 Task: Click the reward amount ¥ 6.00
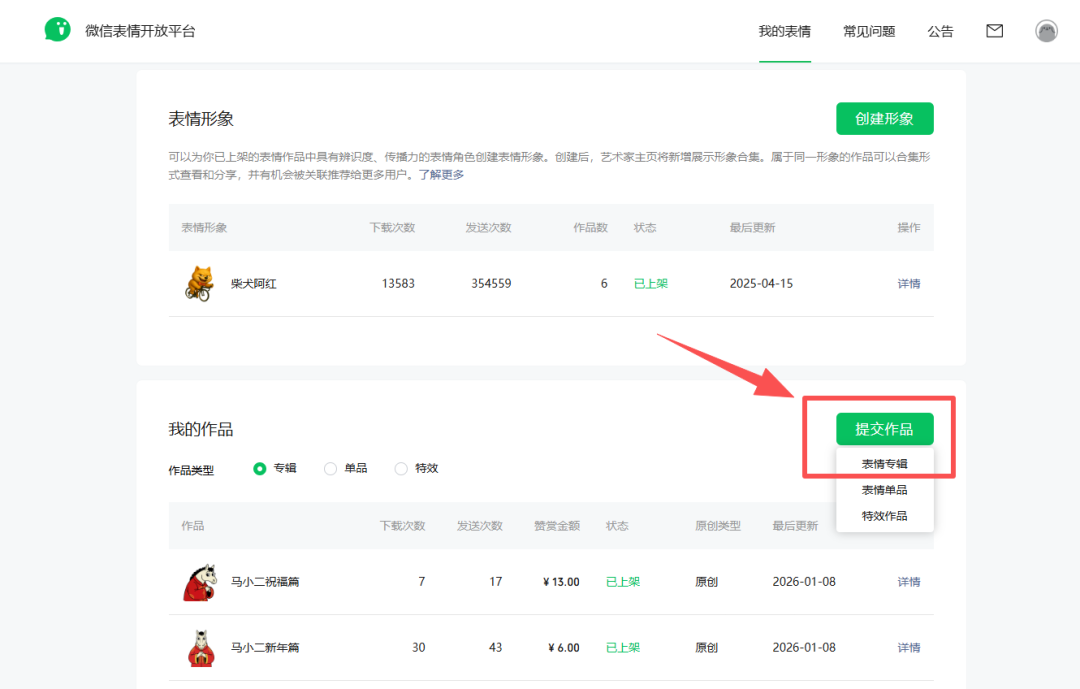pos(564,648)
